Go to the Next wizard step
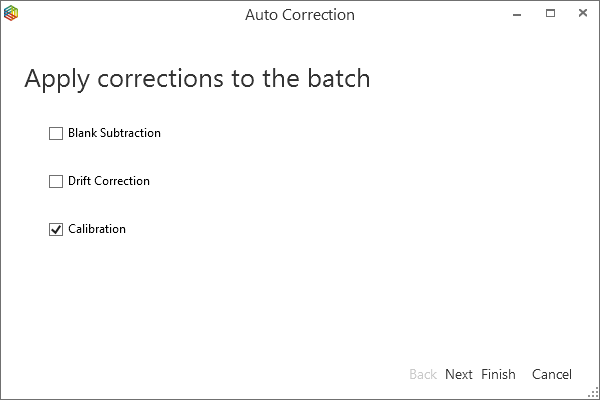 pyautogui.click(x=459, y=374)
